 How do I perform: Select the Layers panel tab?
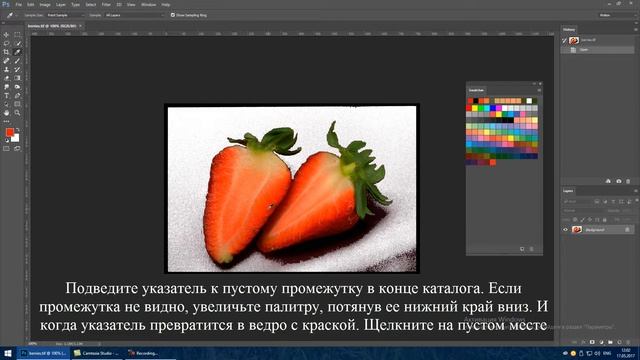pyautogui.click(x=568, y=191)
